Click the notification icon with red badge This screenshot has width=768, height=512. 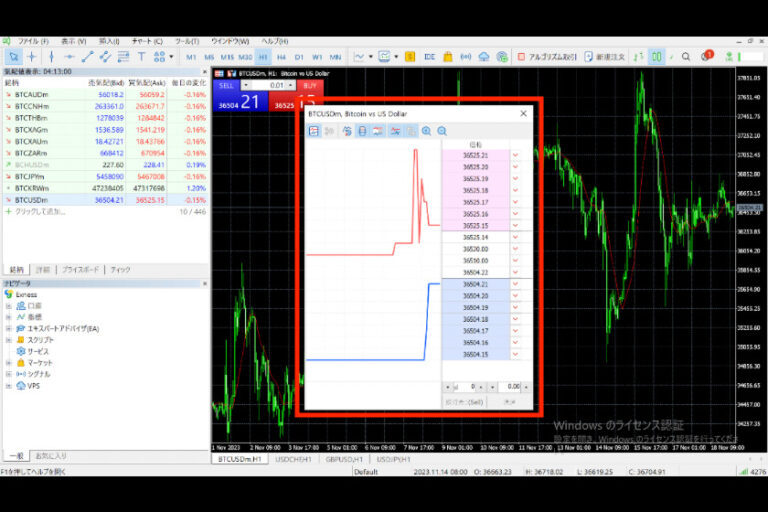coord(706,56)
